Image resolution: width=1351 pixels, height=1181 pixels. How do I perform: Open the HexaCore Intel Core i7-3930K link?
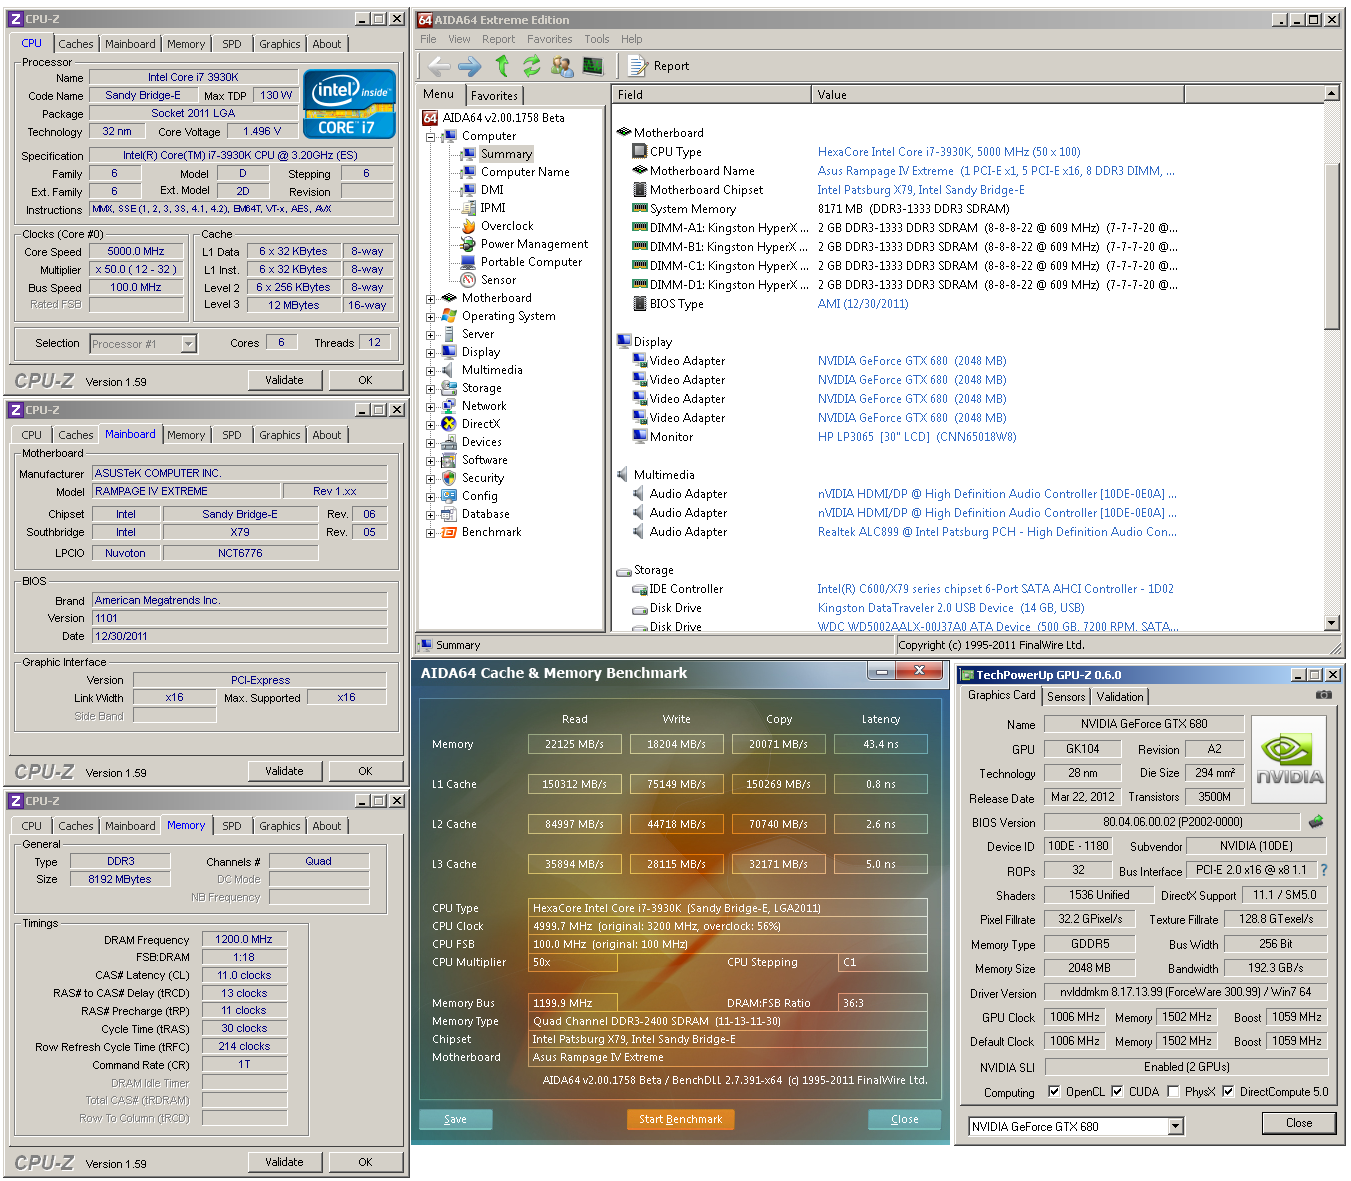(x=949, y=152)
